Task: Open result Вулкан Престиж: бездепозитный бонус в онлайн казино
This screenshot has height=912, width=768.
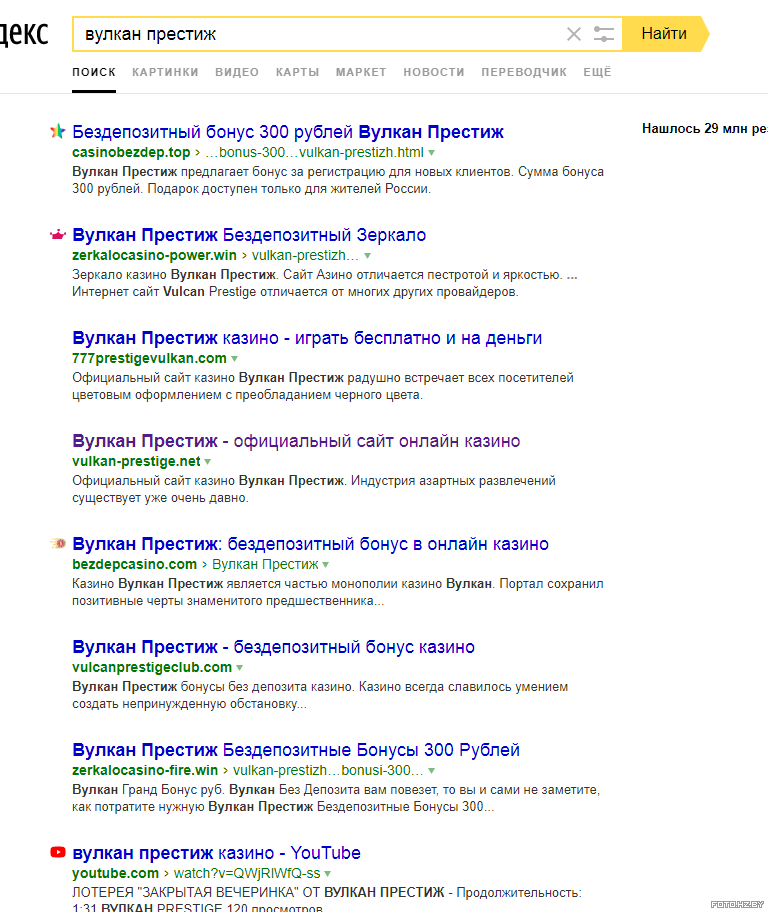Action: (x=310, y=544)
